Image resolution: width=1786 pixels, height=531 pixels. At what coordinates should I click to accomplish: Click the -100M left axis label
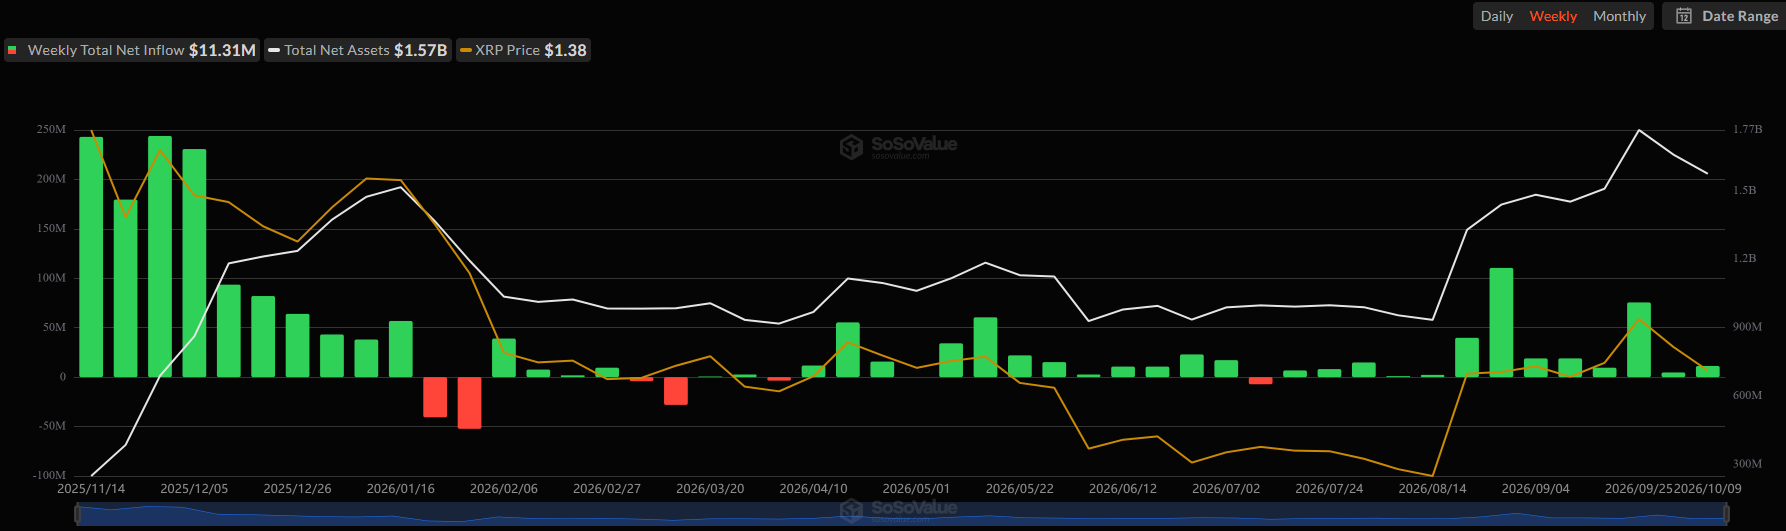pyautogui.click(x=49, y=476)
